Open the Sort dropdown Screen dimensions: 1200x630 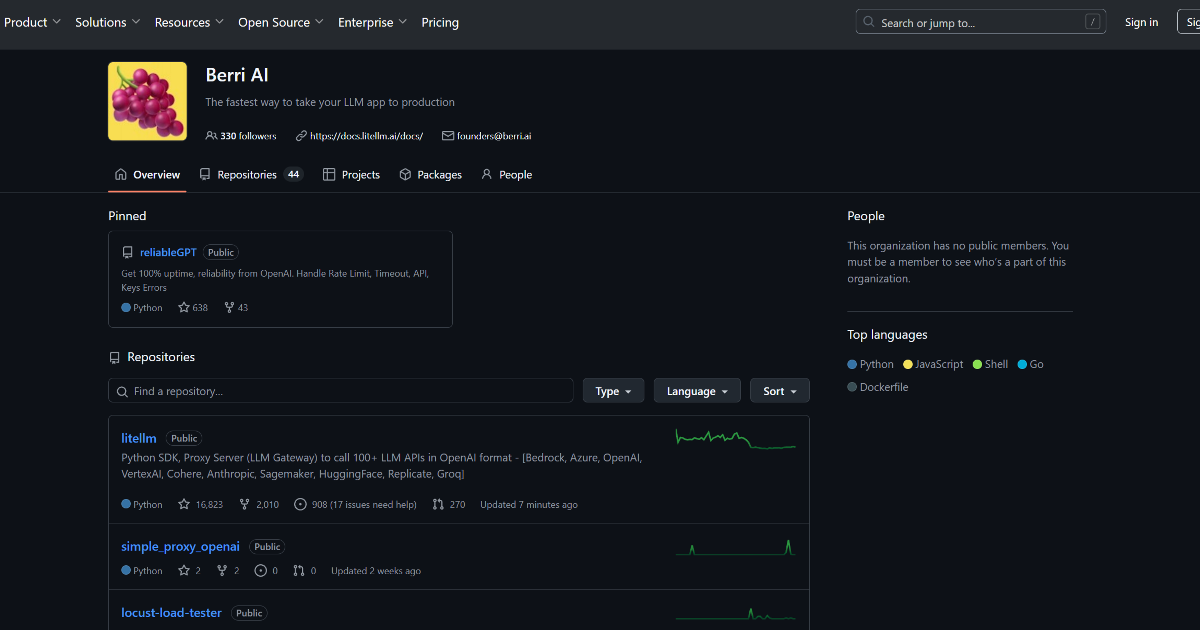point(779,390)
